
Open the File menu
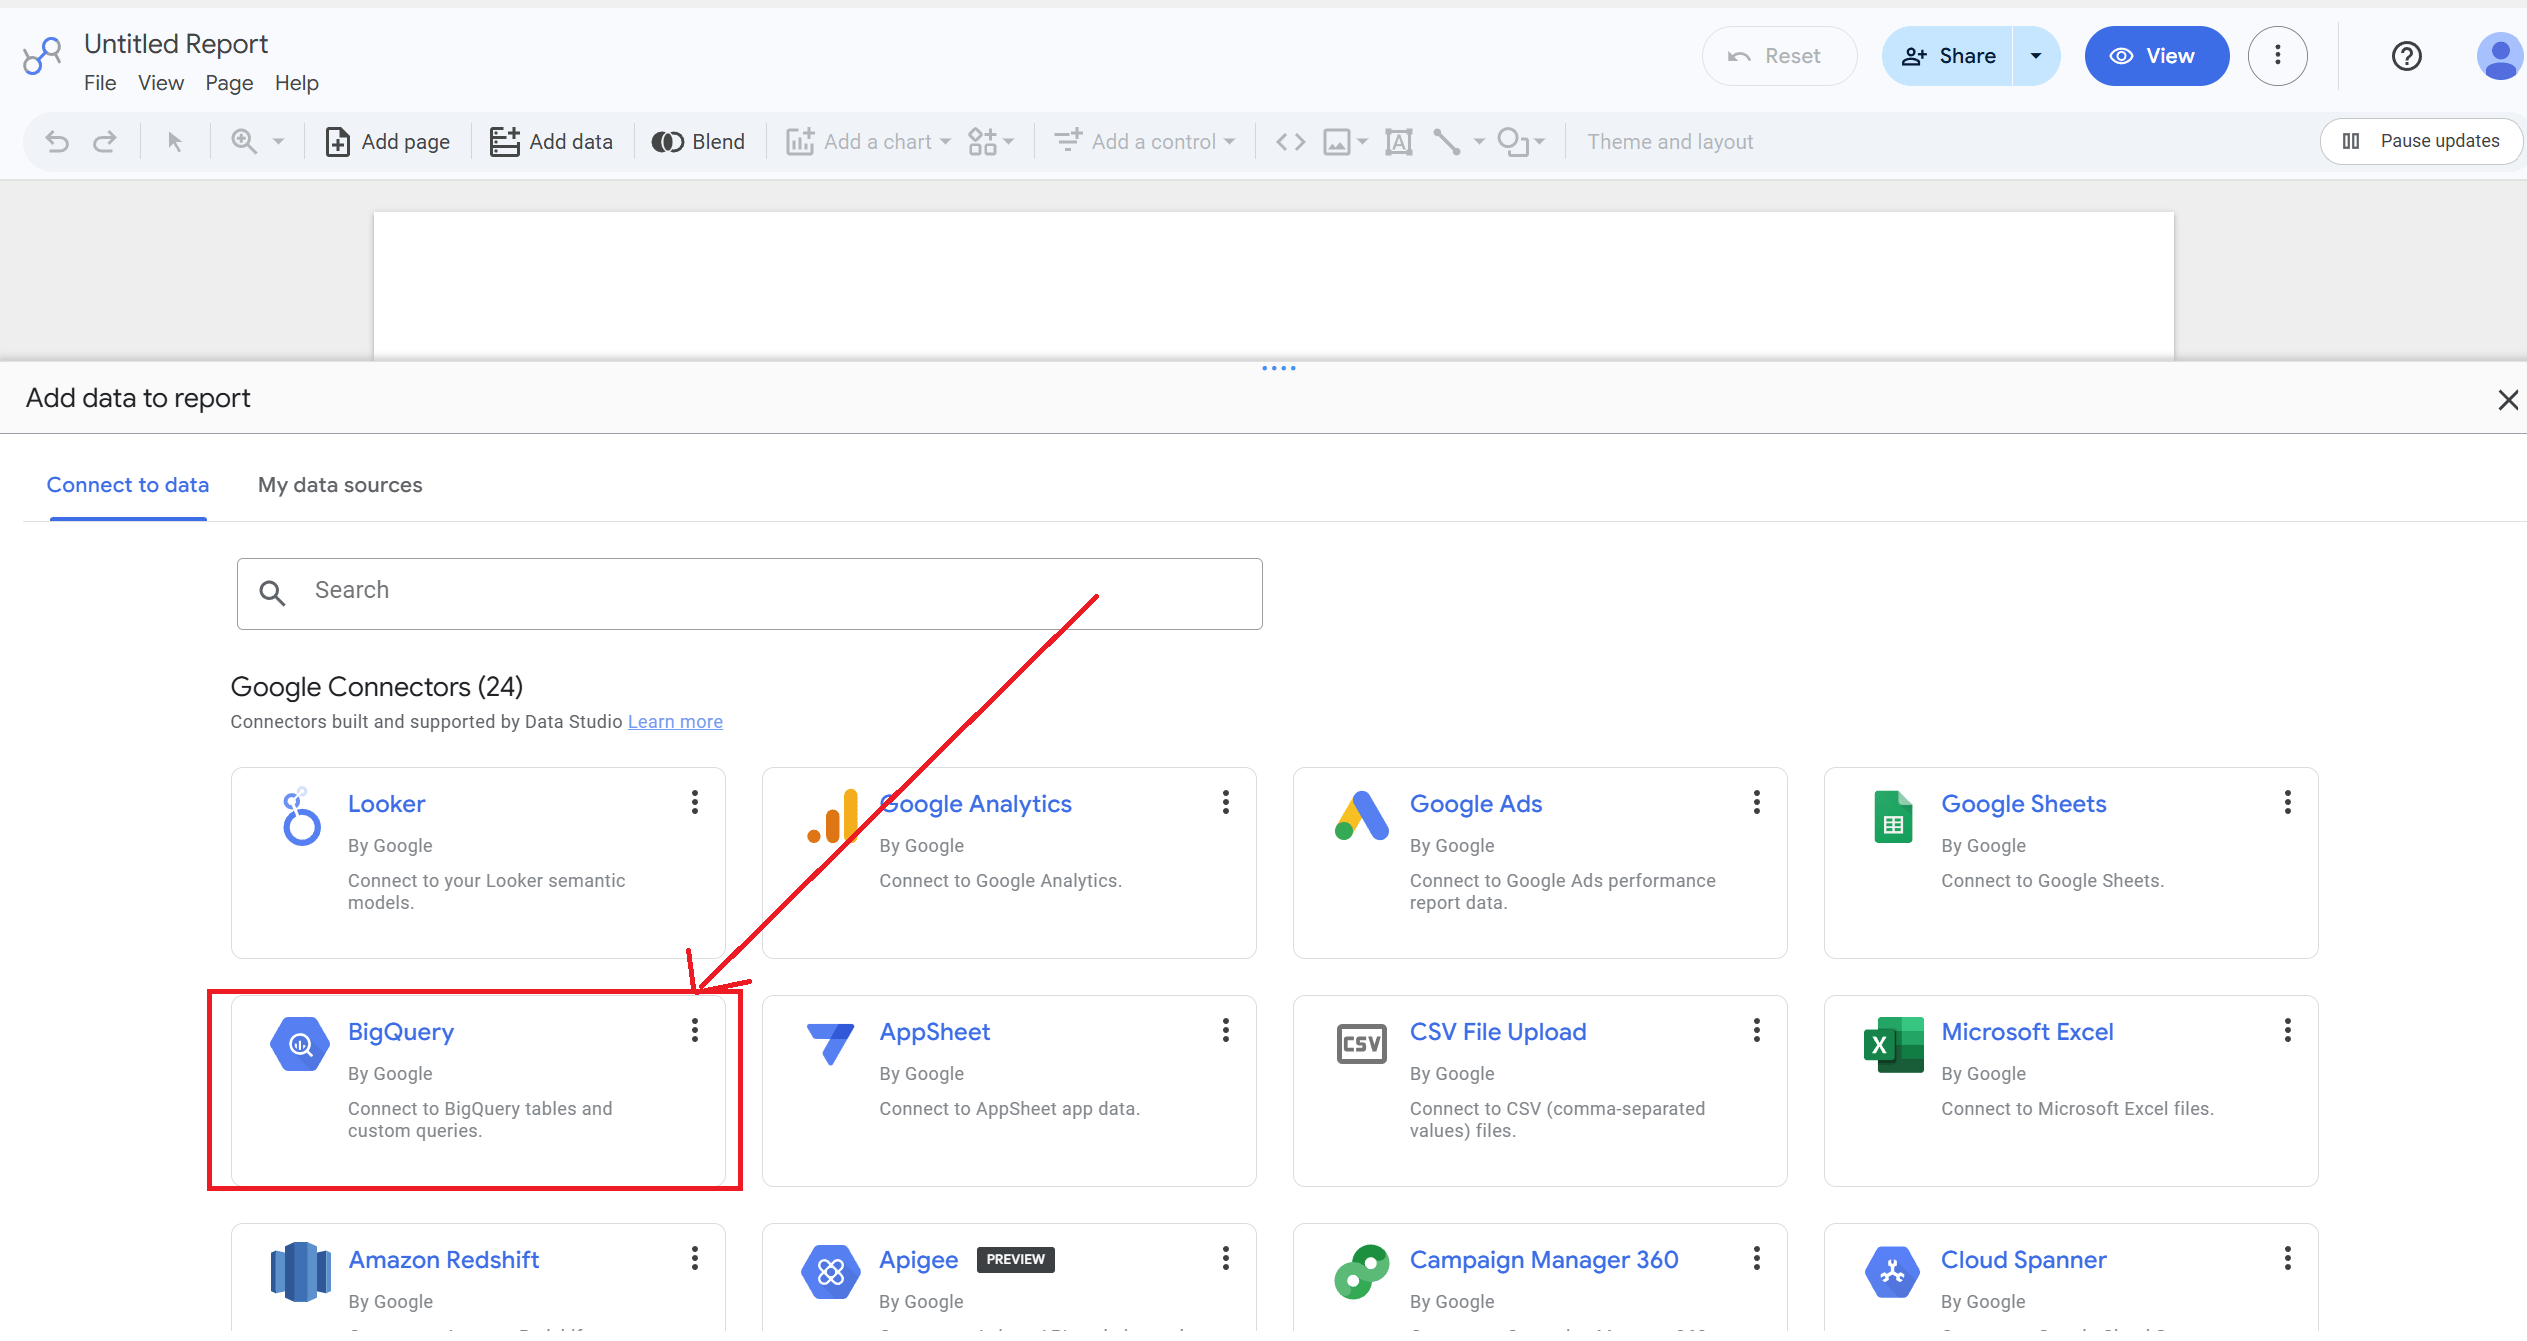(x=100, y=83)
